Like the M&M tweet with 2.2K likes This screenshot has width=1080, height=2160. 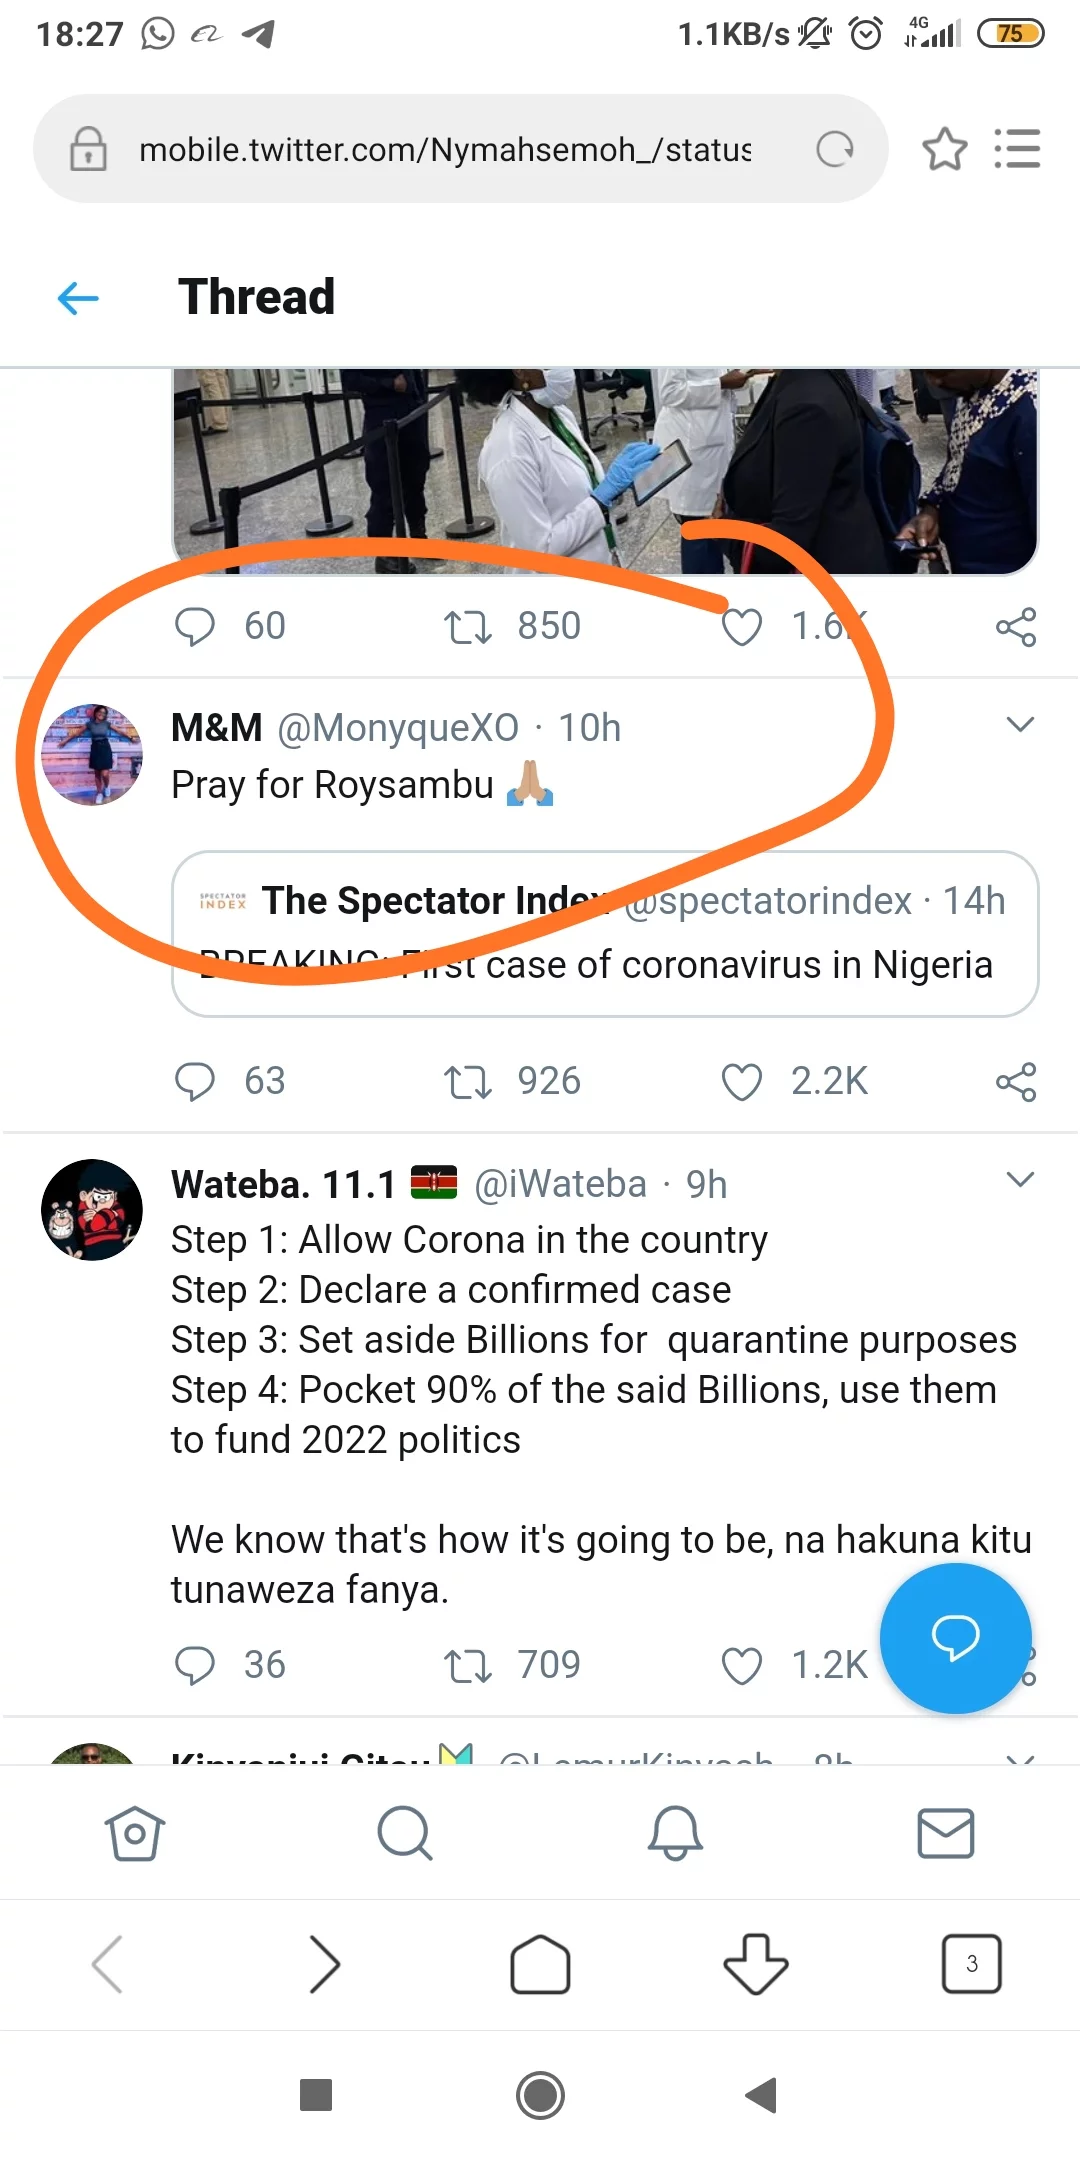pos(742,1082)
